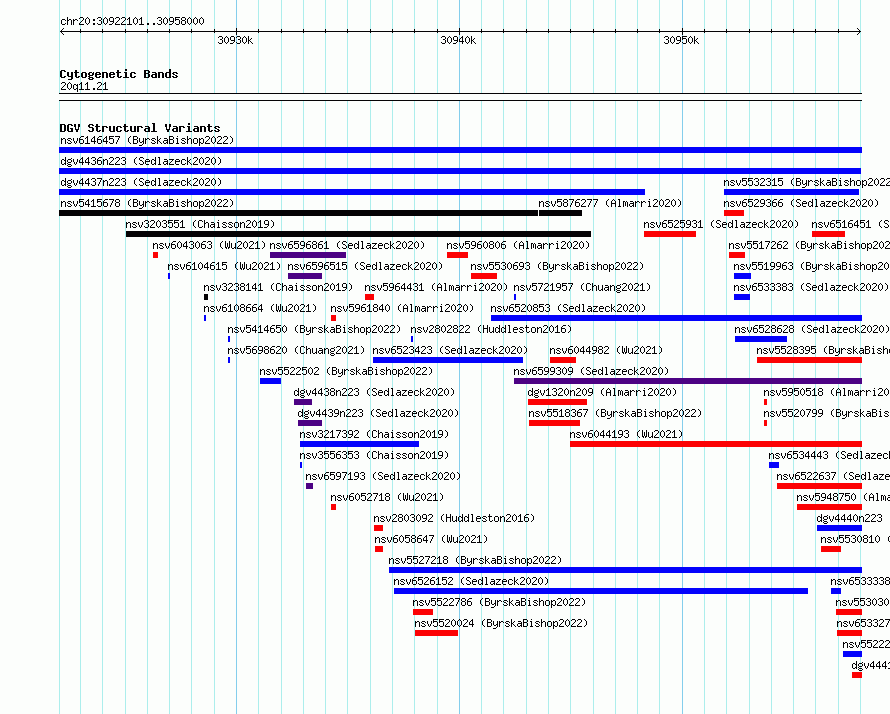Click the black bar under nsv3203551
Viewport: 890px width, 714px height.
pos(358,234)
